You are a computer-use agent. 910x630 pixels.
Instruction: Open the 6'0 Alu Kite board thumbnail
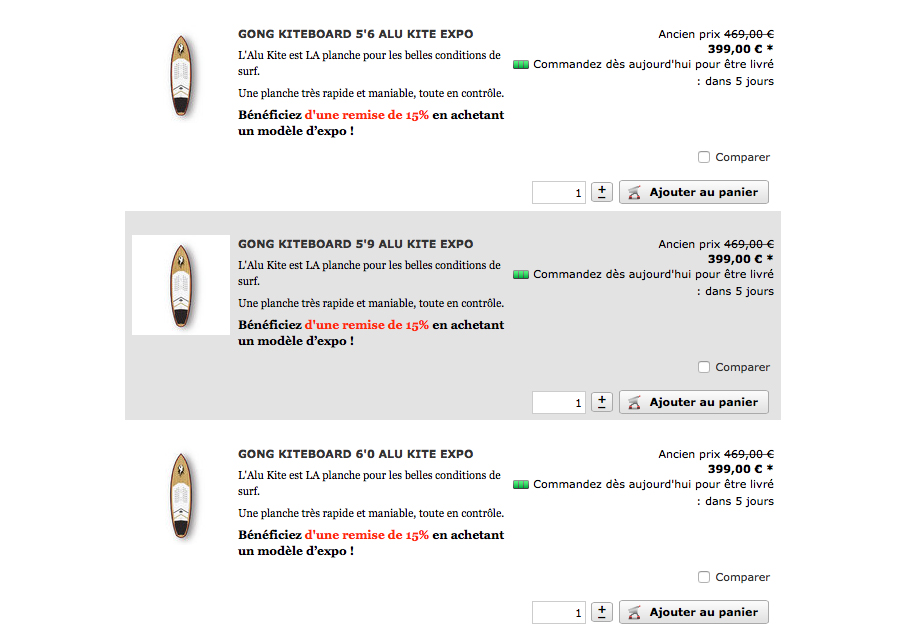(181, 496)
